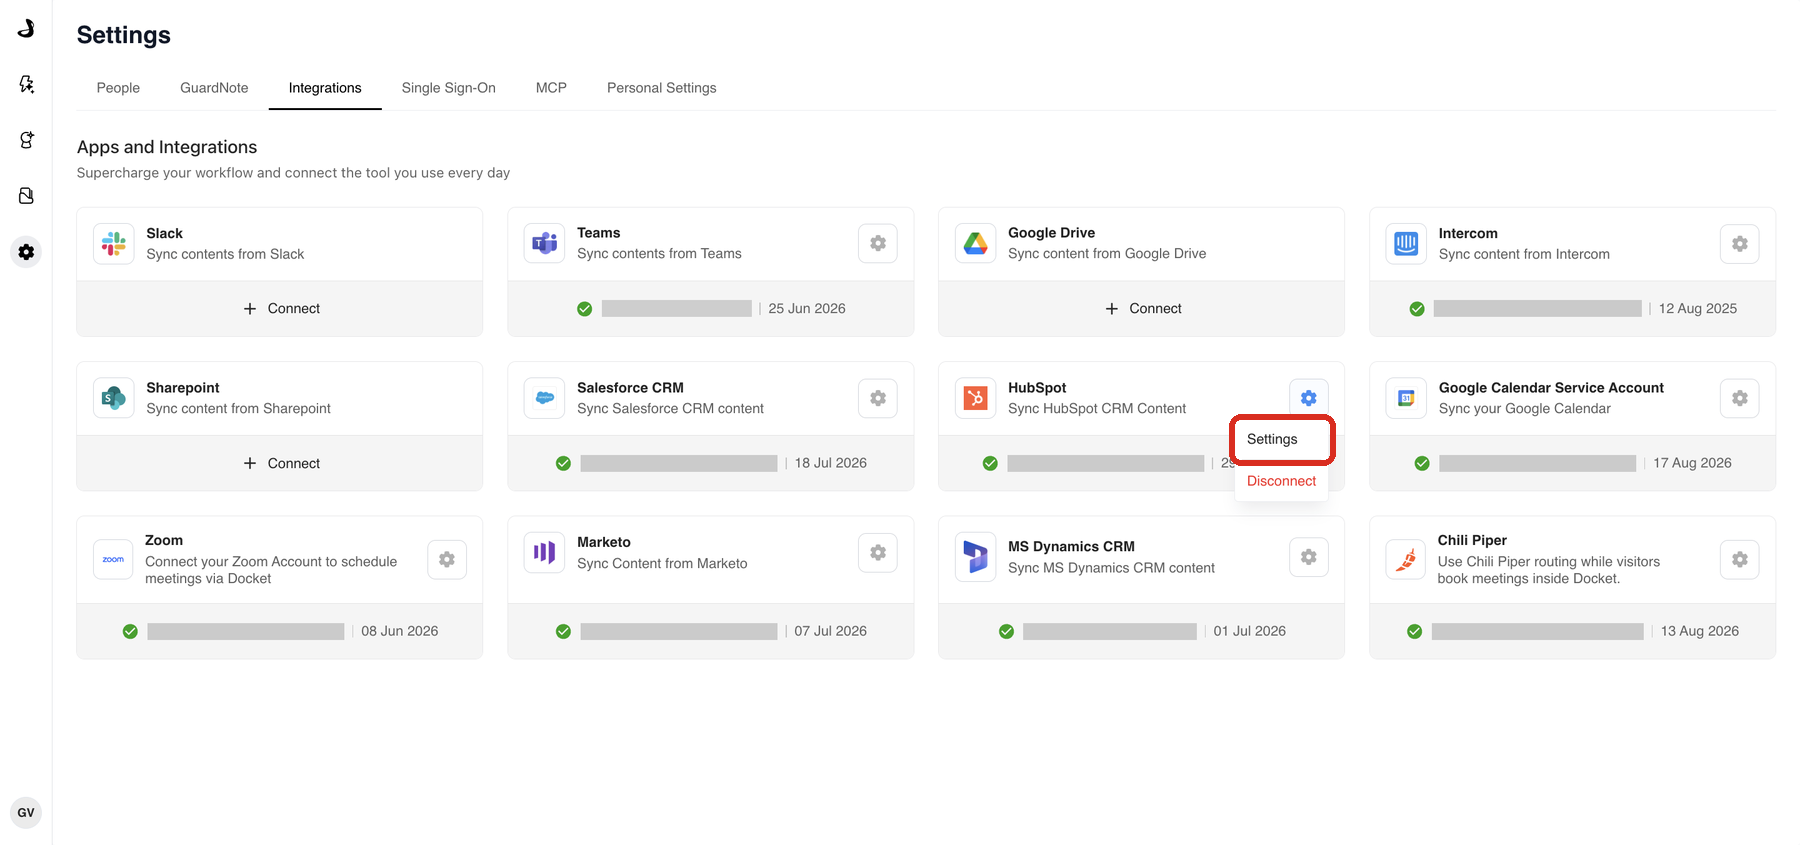This screenshot has width=1800, height=845.
Task: Connect the Google Drive integration
Action: coord(1142,309)
